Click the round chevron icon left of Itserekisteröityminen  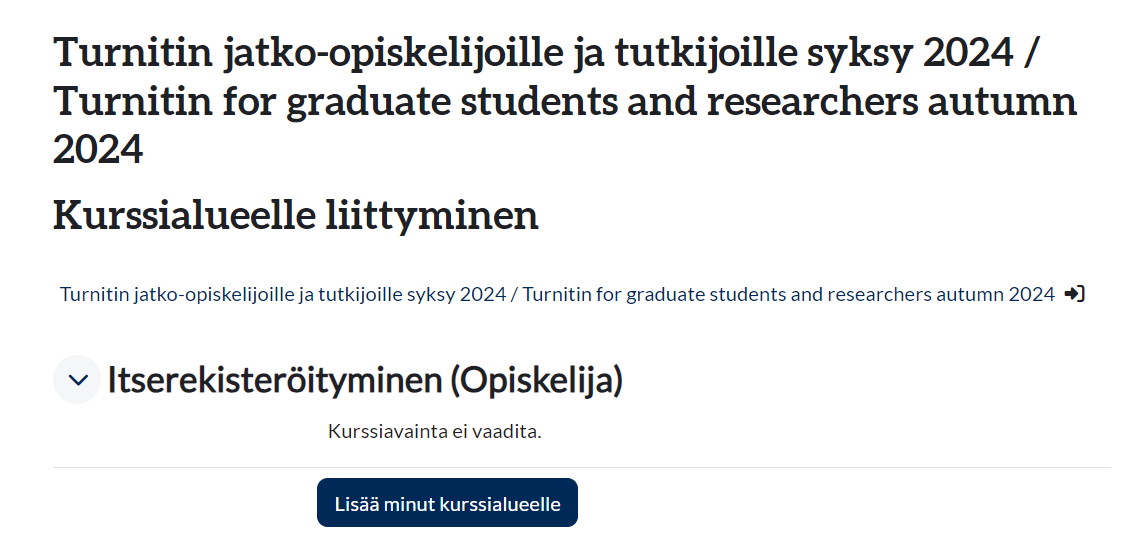click(x=77, y=380)
